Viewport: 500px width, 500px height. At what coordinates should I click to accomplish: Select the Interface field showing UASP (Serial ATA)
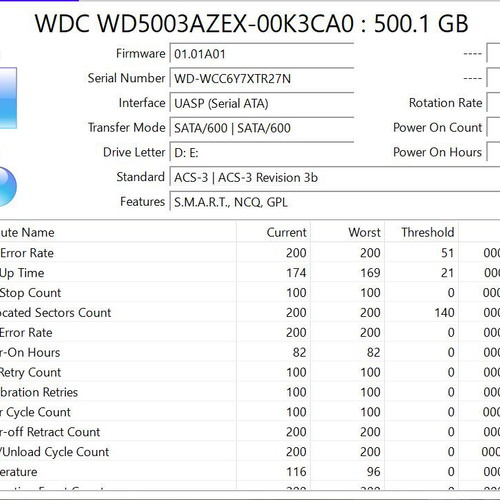pos(262,103)
